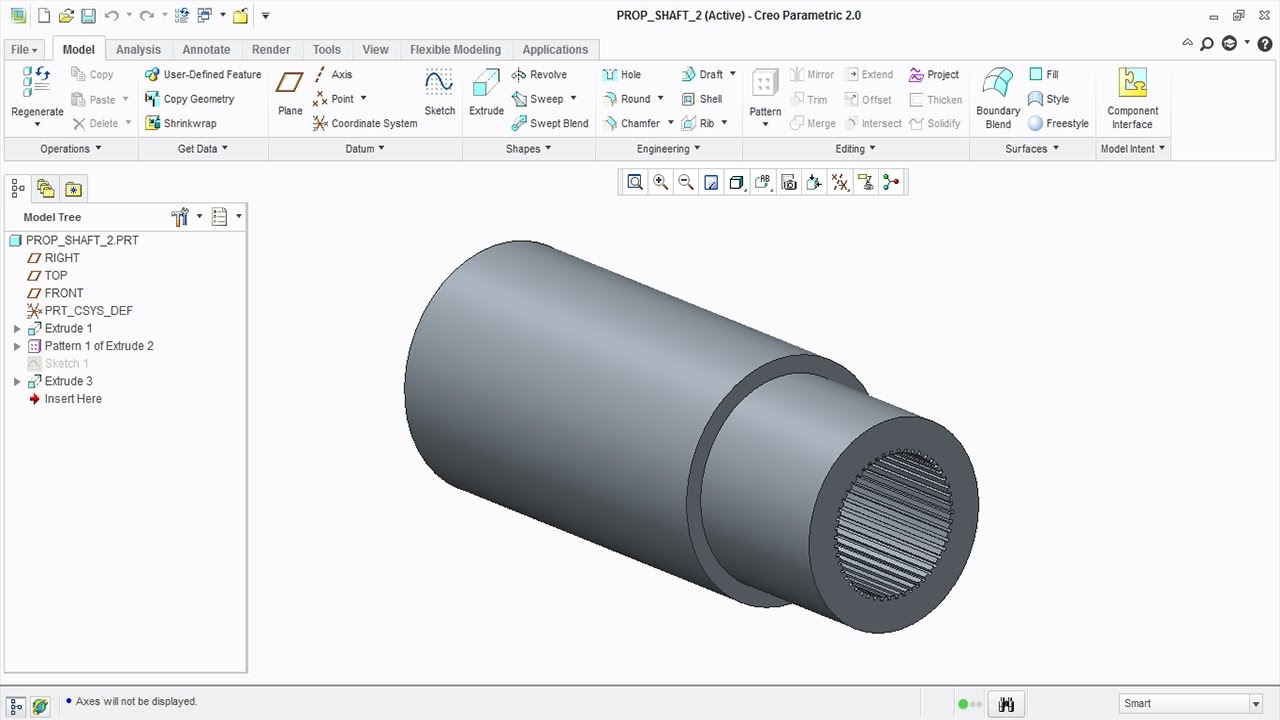
Task: Click the Draft button
Action: pyautogui.click(x=702, y=74)
